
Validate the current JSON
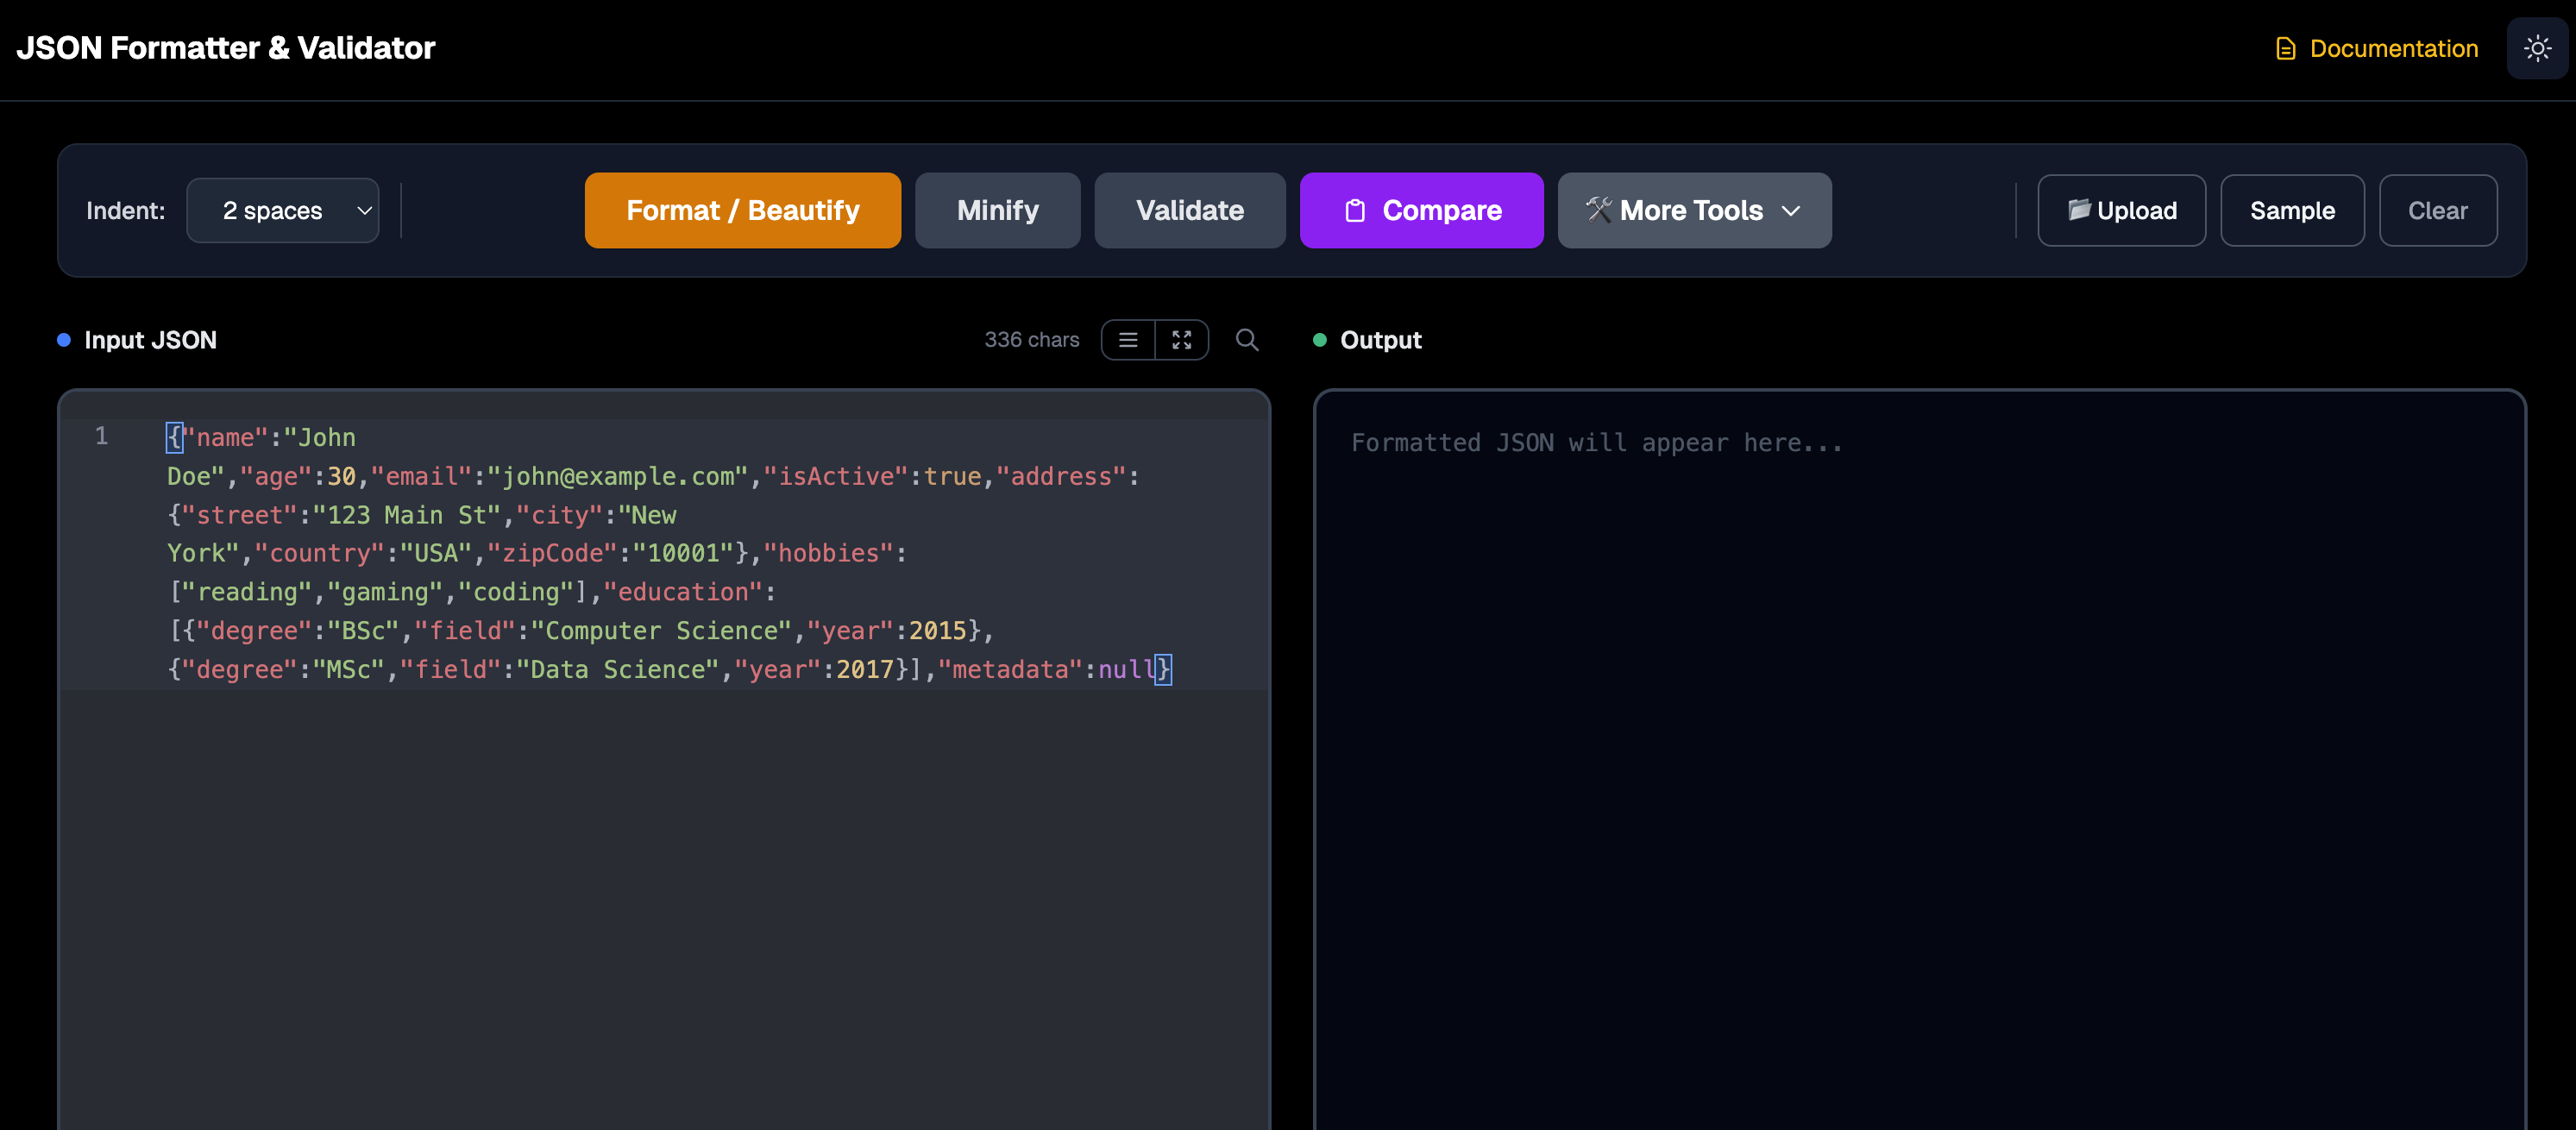(x=1189, y=210)
